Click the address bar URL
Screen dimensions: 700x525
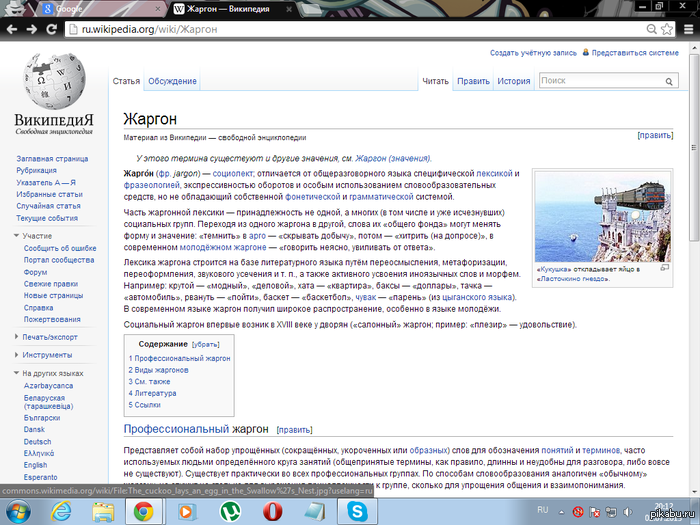click(x=150, y=29)
